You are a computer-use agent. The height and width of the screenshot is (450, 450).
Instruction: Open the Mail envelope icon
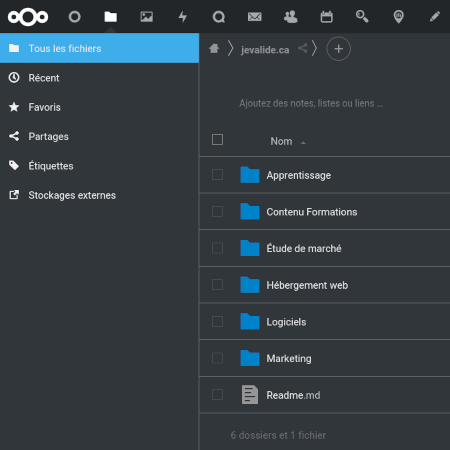pyautogui.click(x=255, y=17)
